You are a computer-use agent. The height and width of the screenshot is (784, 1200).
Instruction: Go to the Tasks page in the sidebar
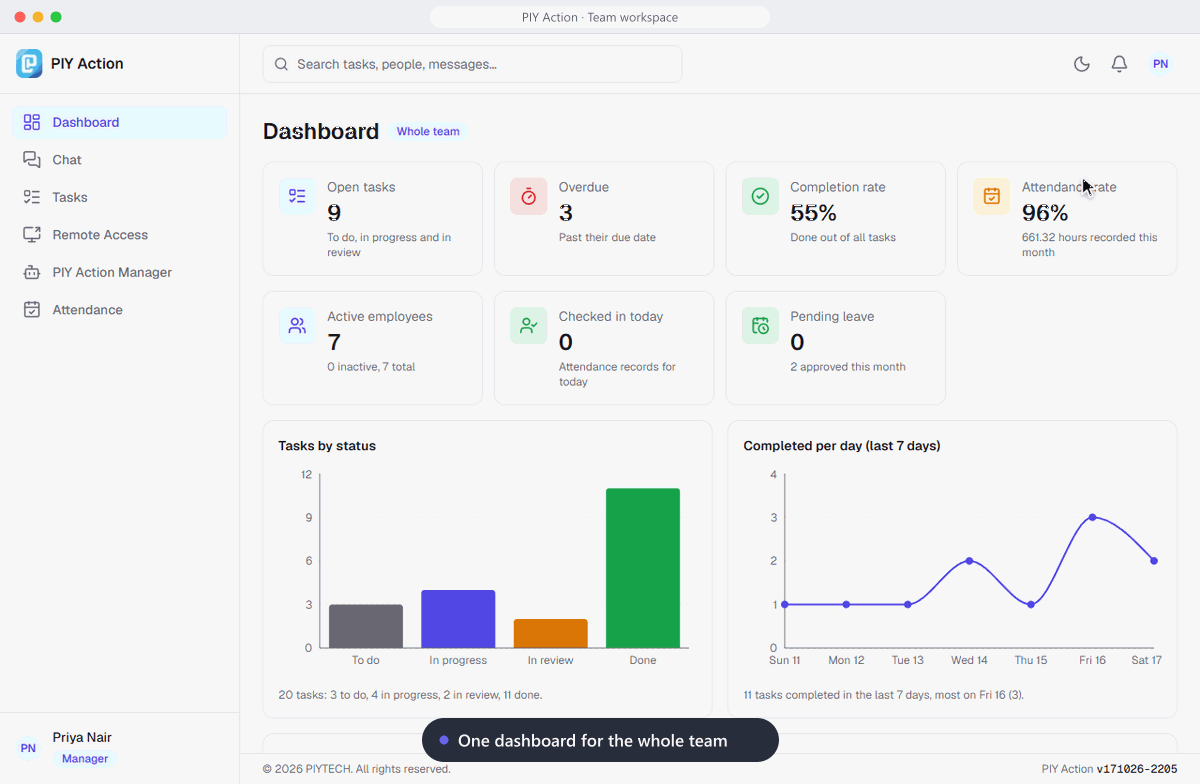click(119, 197)
